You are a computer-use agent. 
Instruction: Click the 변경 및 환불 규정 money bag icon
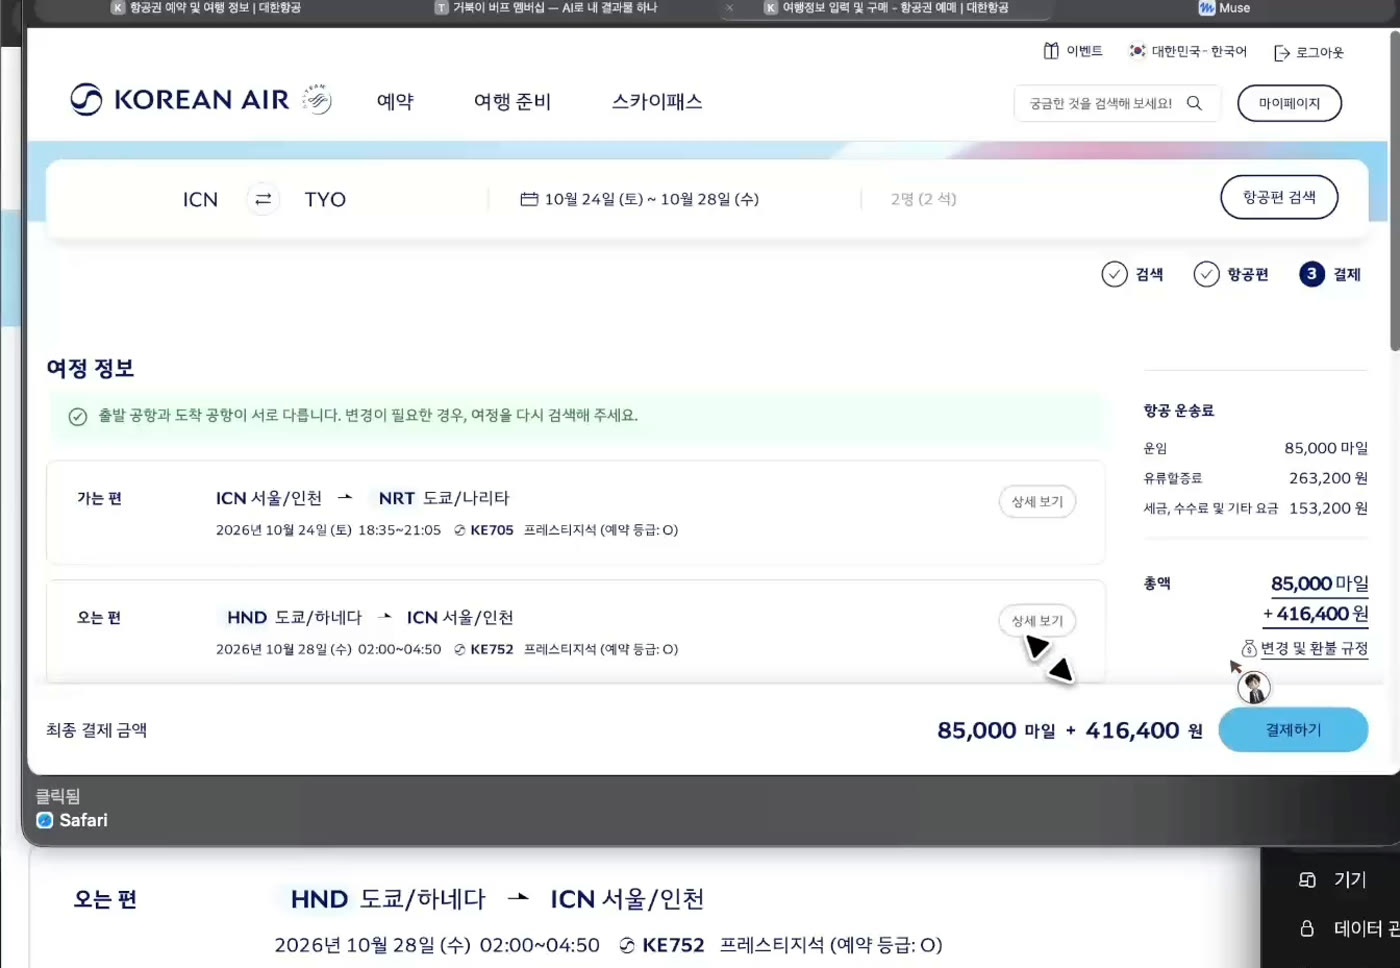pyautogui.click(x=1249, y=648)
